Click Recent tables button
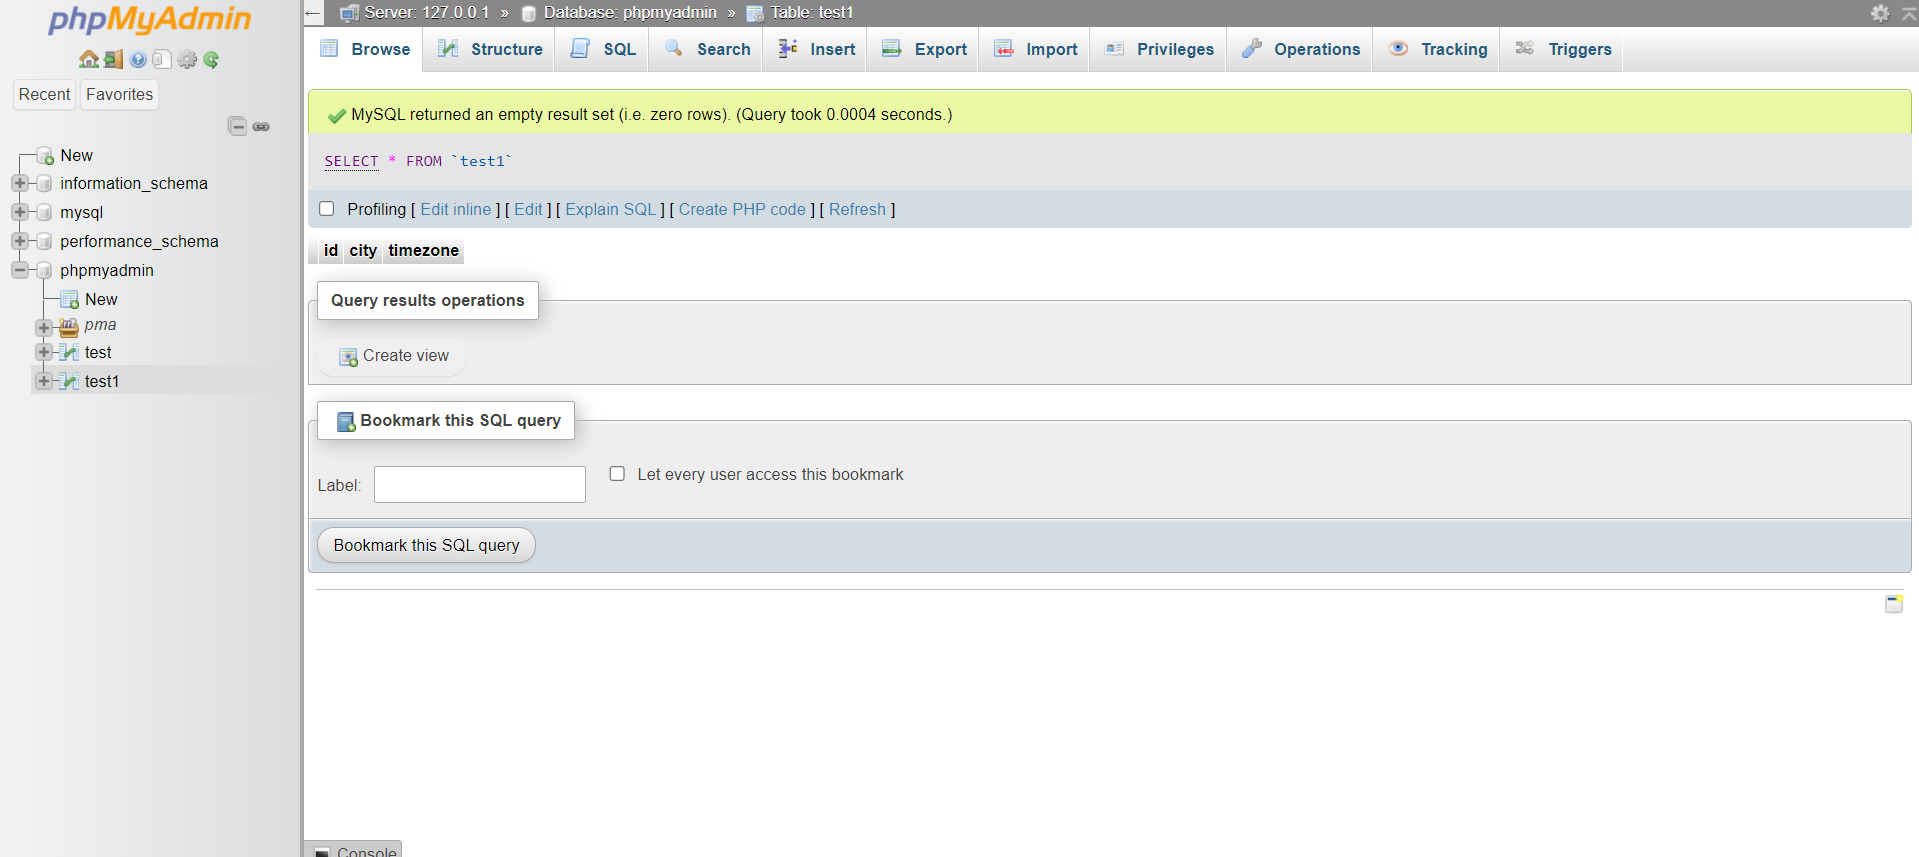1919x857 pixels. pyautogui.click(x=44, y=94)
